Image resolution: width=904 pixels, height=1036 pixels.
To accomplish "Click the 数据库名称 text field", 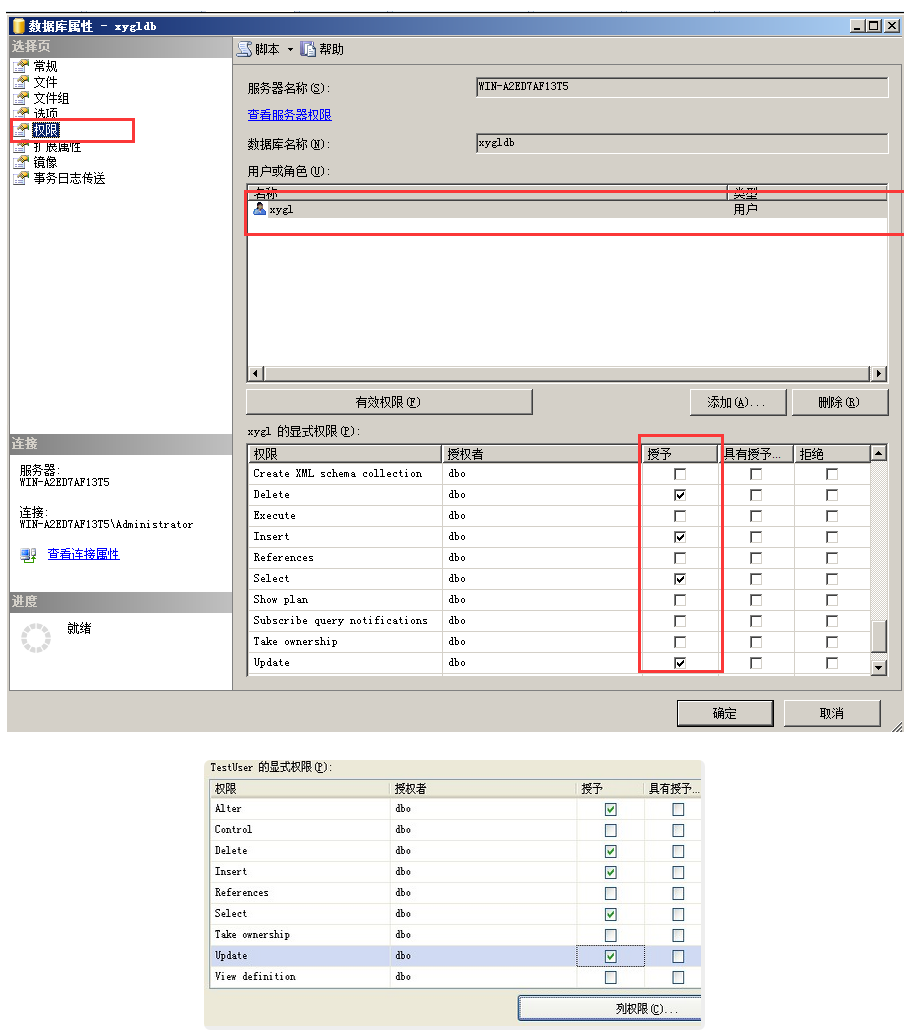I will (681, 144).
